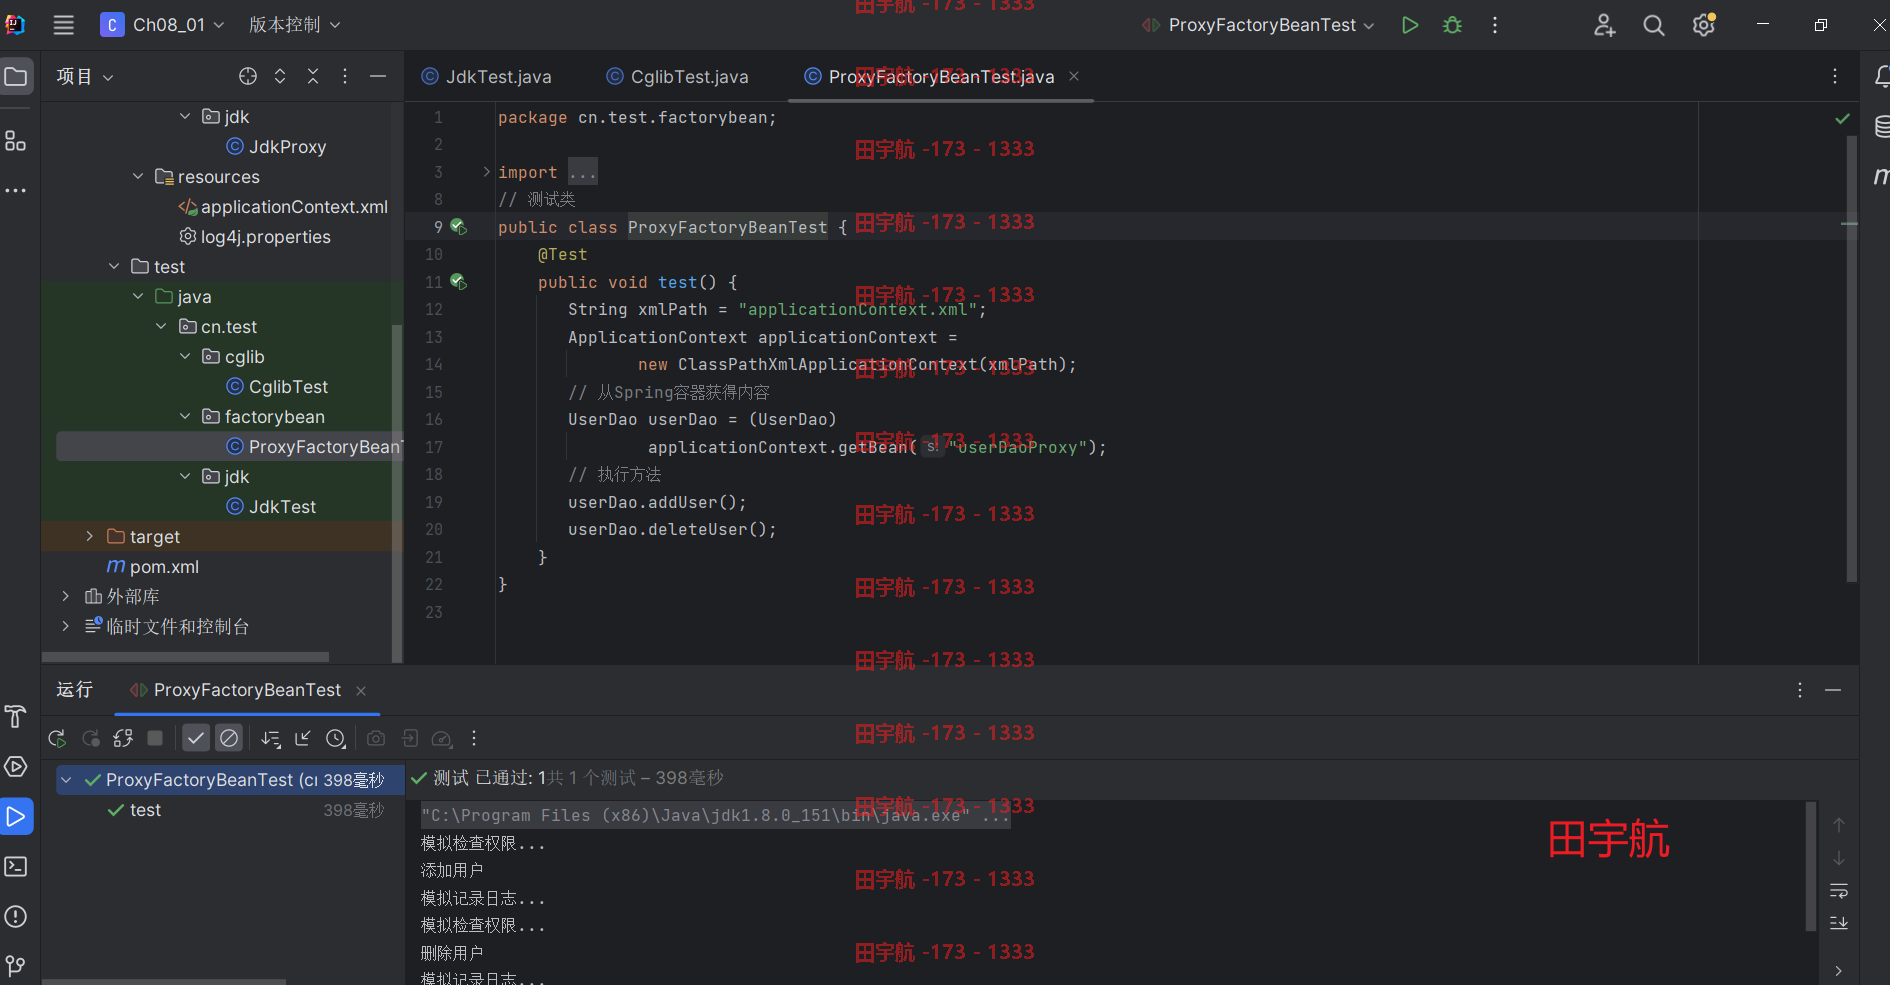Run ProxyFactoryBeanTest with the green play icon

pyautogui.click(x=1410, y=25)
